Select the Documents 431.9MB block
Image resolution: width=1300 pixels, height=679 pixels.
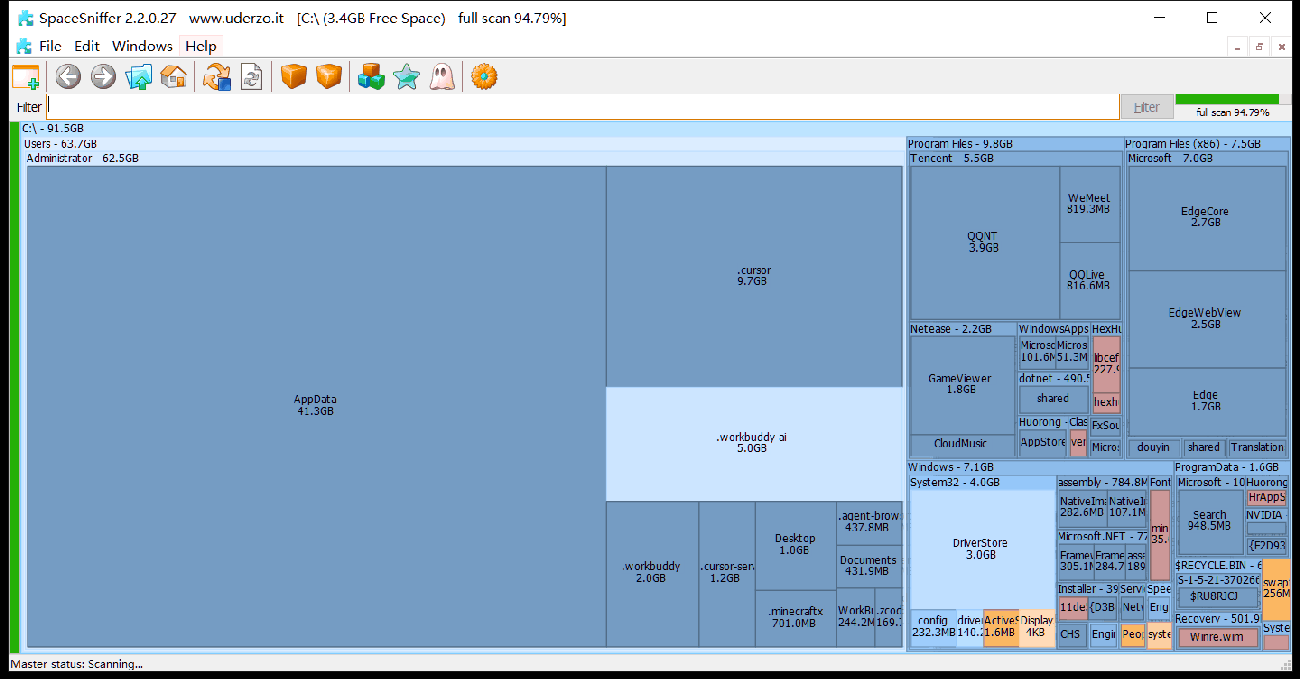(x=869, y=567)
